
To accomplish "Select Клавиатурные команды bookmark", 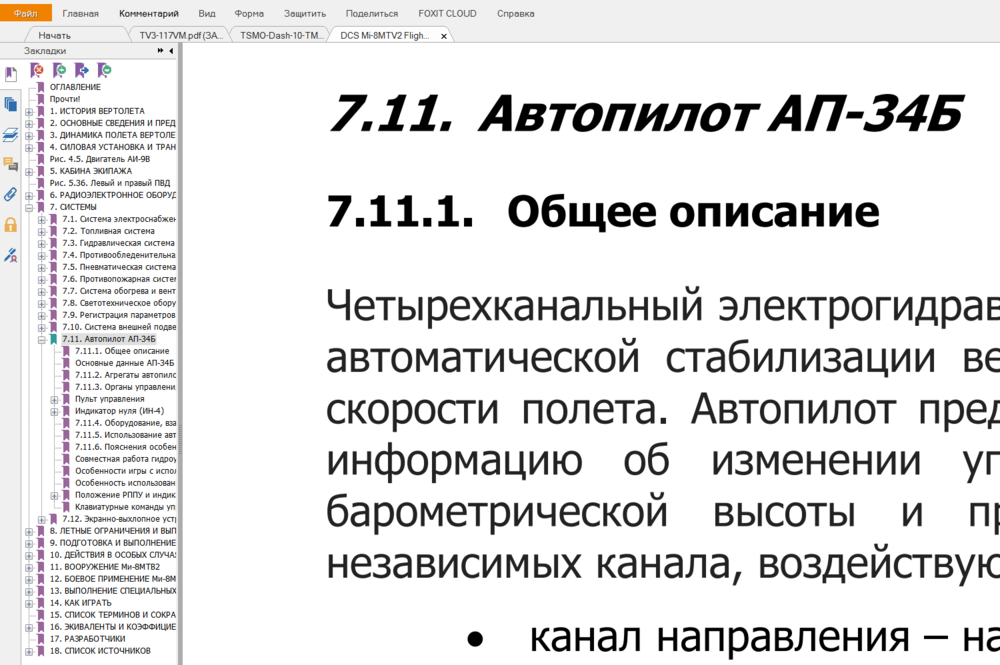I will pyautogui.click(x=126, y=508).
